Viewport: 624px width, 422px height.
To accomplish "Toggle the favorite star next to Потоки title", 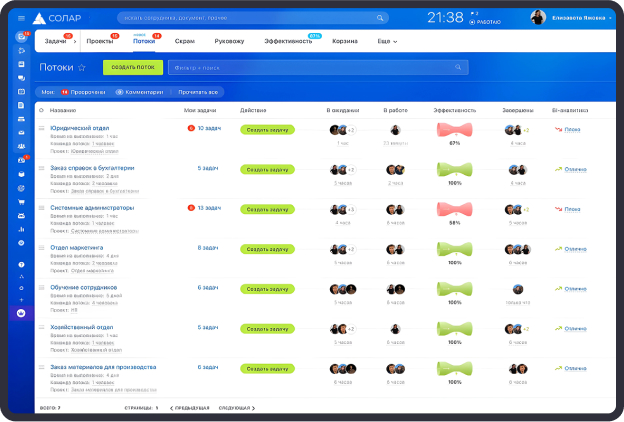I will point(82,67).
